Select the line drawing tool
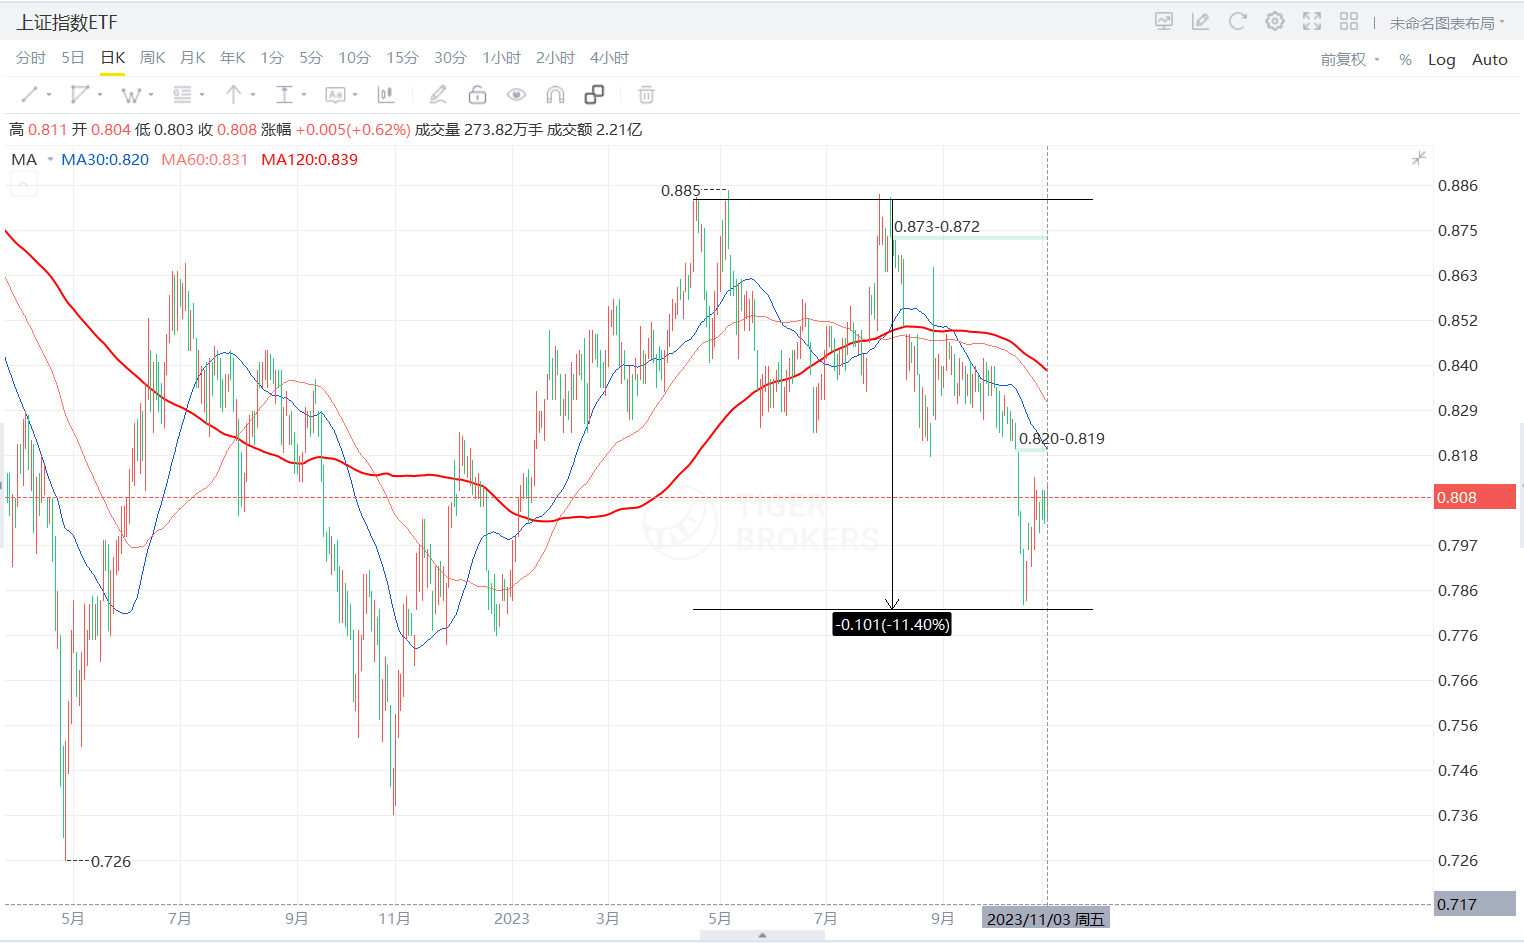The image size is (1524, 943). coord(29,95)
